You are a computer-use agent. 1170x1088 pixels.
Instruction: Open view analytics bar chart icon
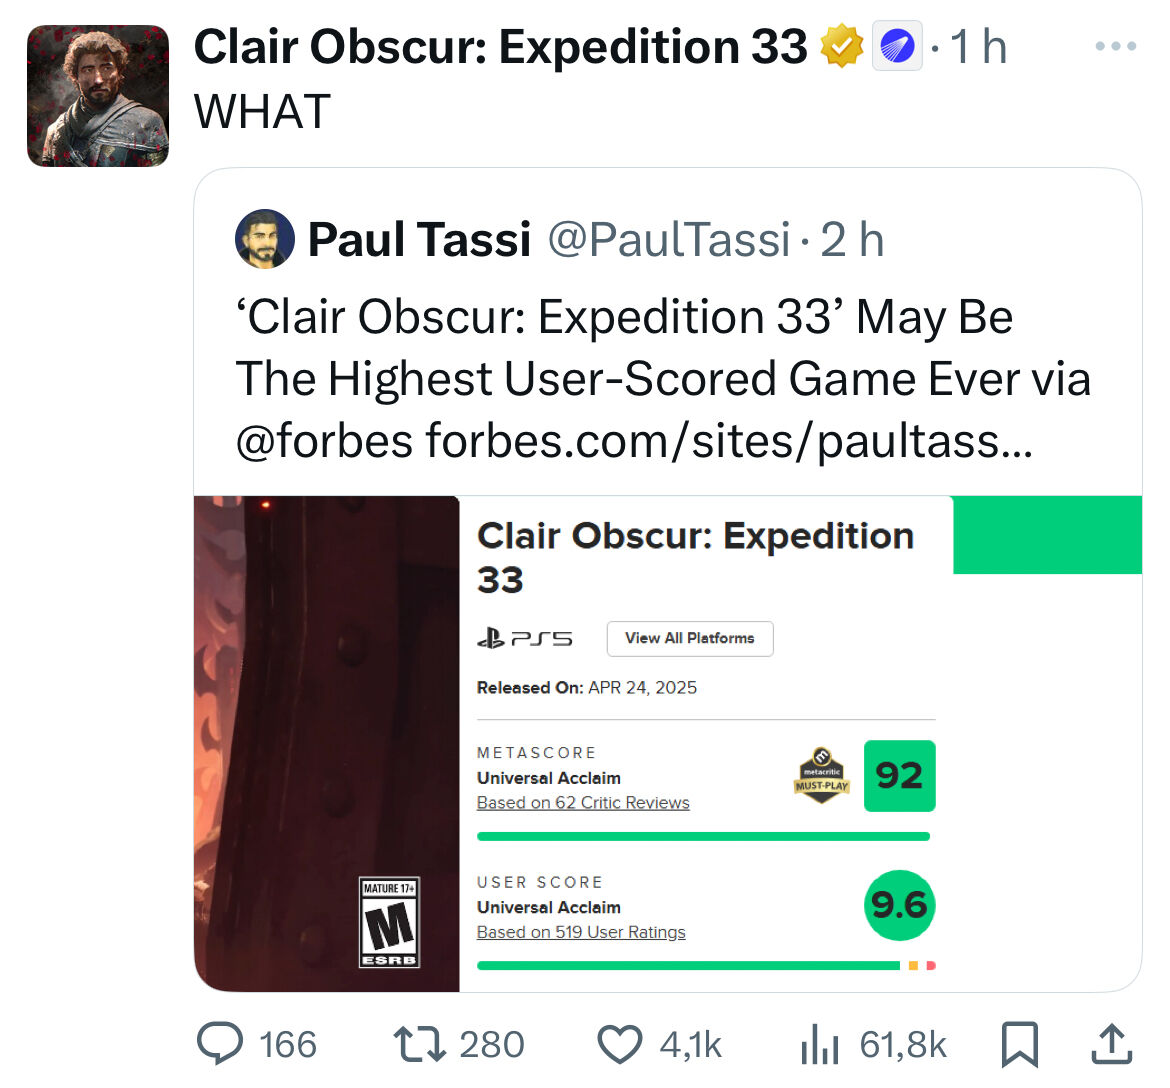click(819, 1044)
